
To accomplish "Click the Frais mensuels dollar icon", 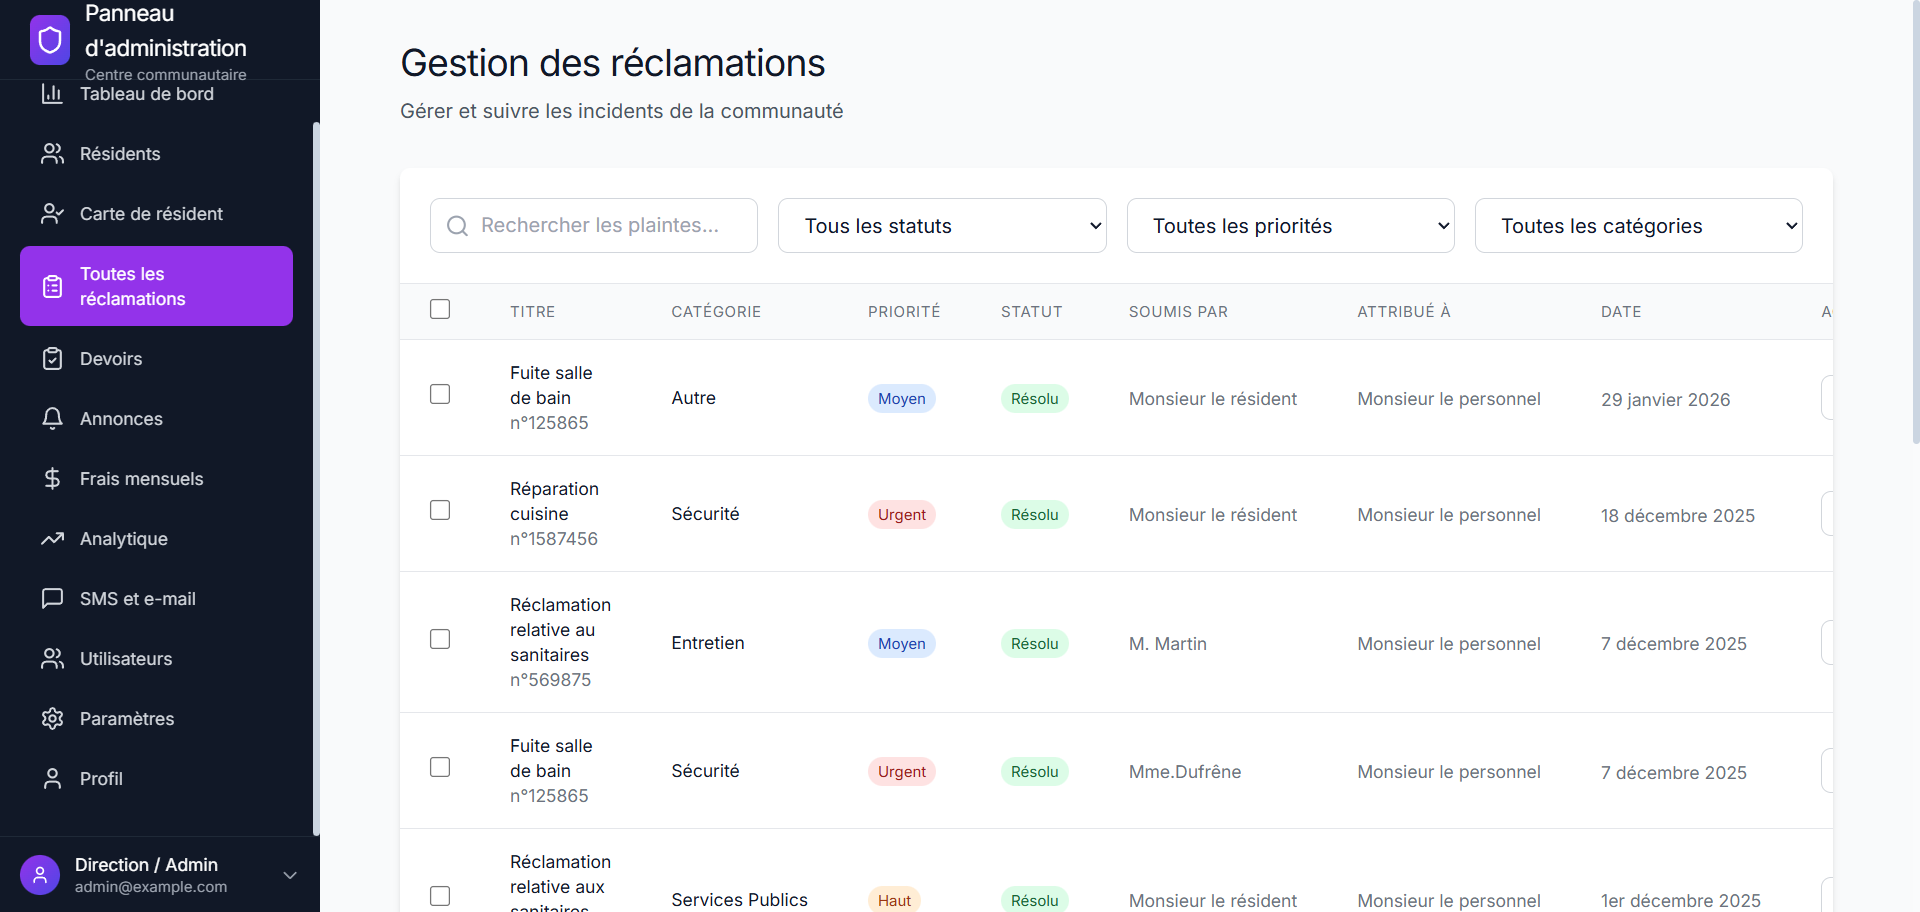I will [53, 478].
